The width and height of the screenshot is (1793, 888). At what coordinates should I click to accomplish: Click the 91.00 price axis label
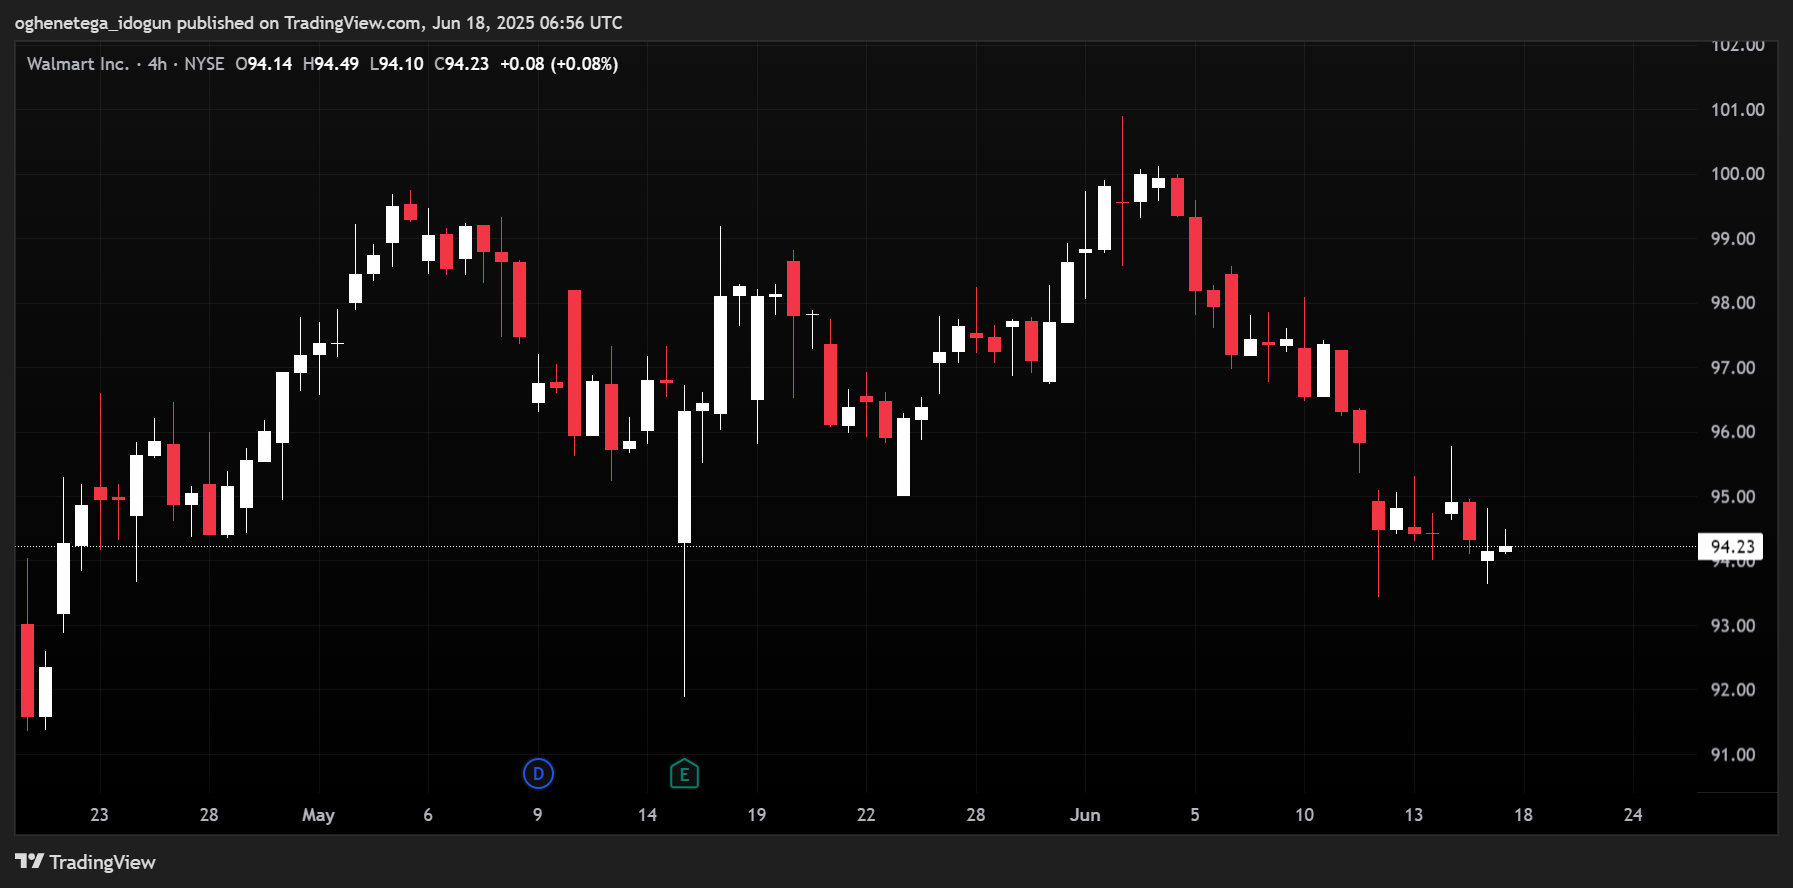[1733, 755]
